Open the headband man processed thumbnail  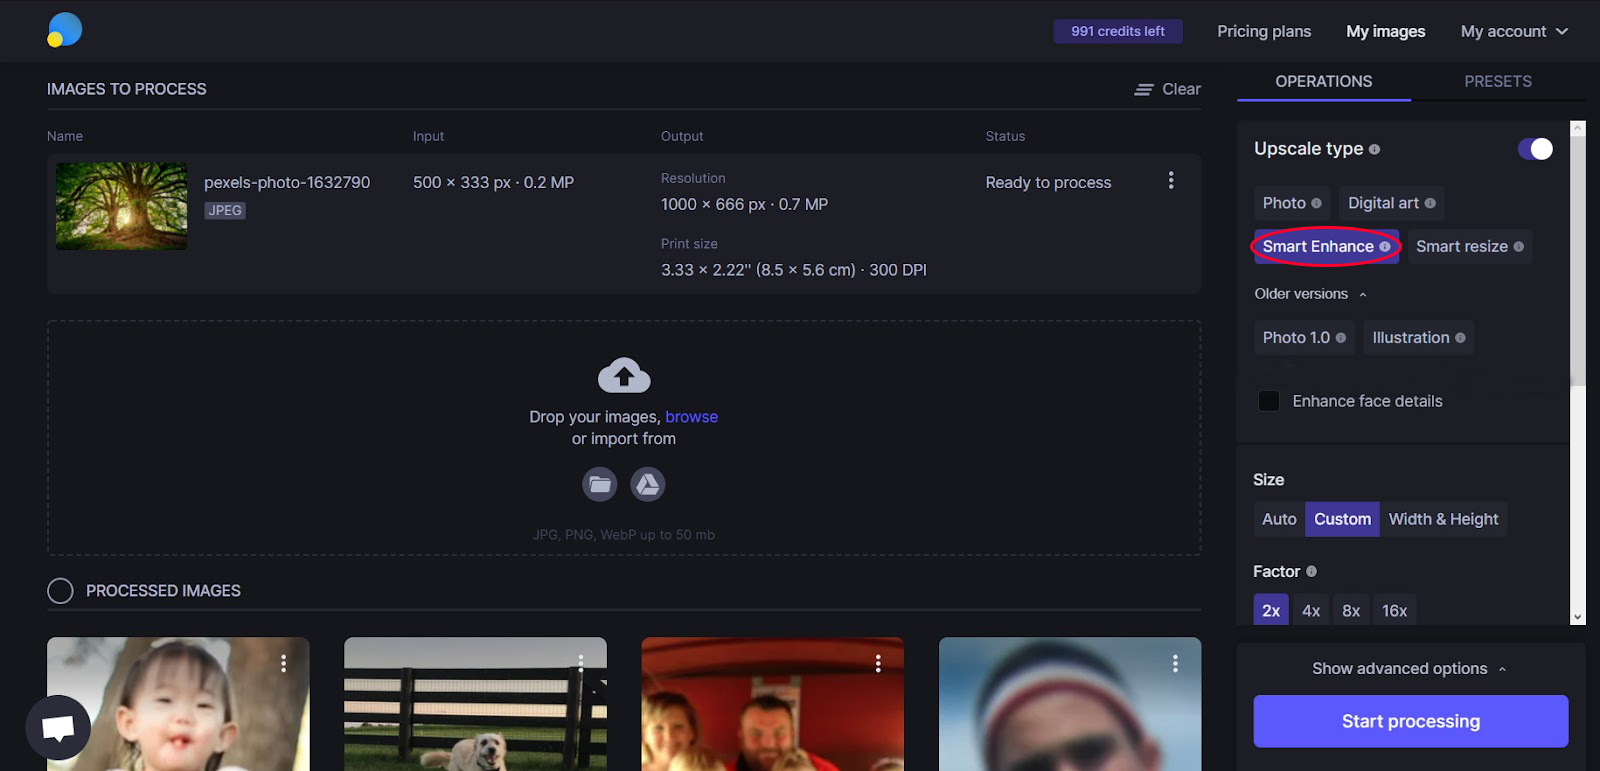coord(1070,704)
